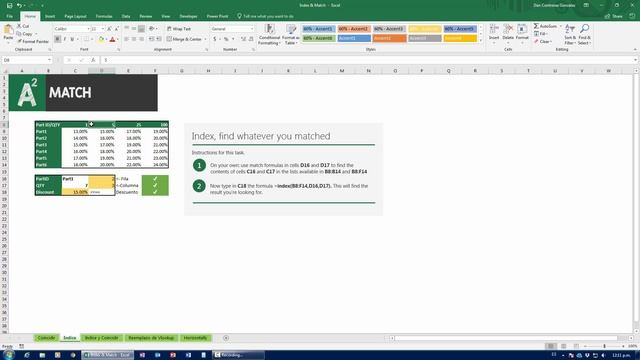640x360 pixels.
Task: Switch to Page Layout view icon in status bar
Action: tap(563, 346)
